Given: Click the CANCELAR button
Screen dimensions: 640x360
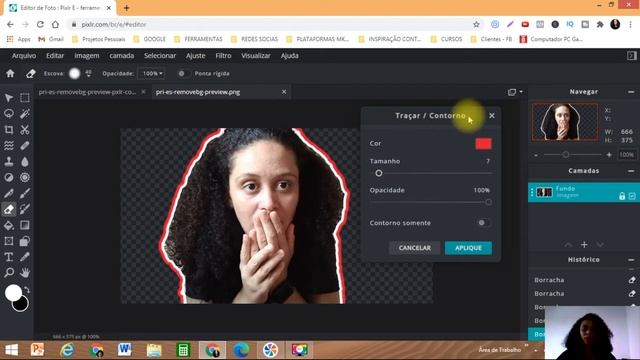Looking at the screenshot, I should coord(414,248).
